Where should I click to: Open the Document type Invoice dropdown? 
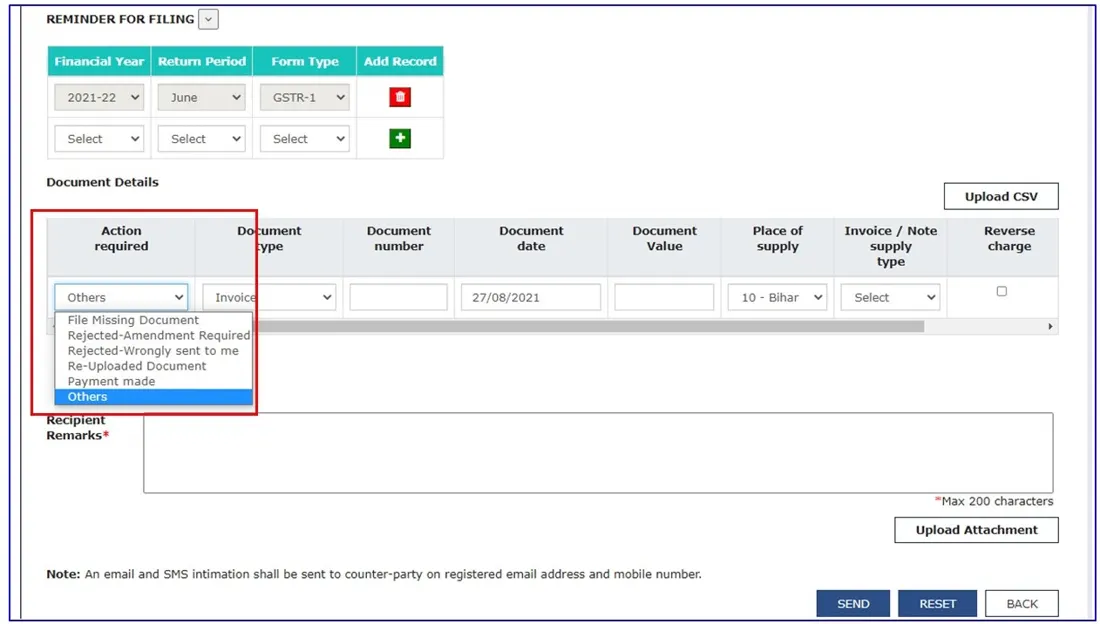click(x=269, y=298)
